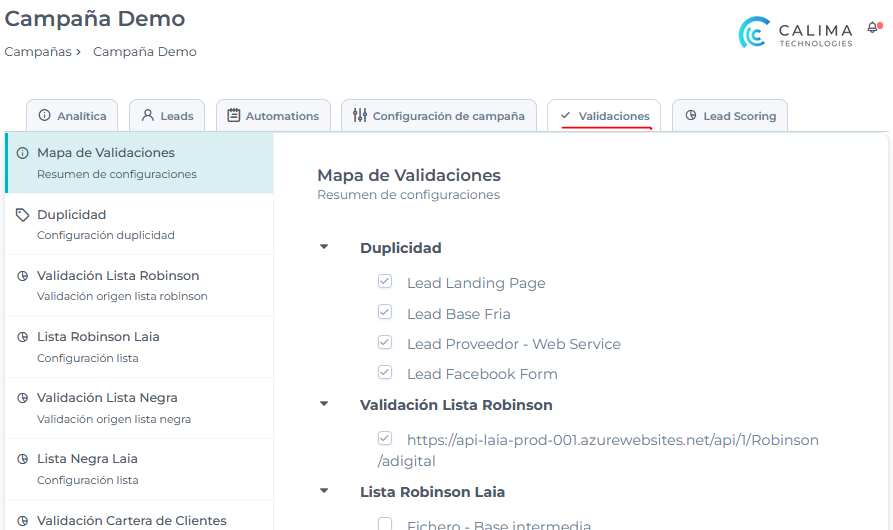
Task: Go to Campañas in the breadcrumb
Action: click(x=37, y=52)
